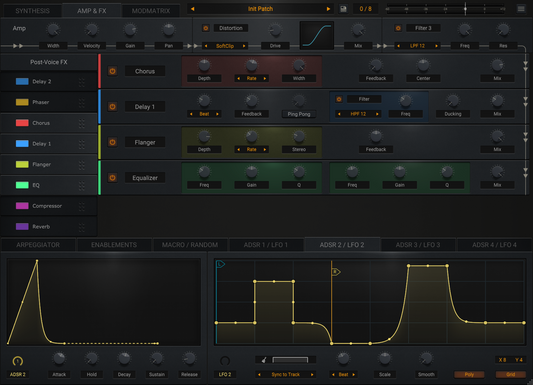Click the red Chorus color swatch

pos(22,123)
